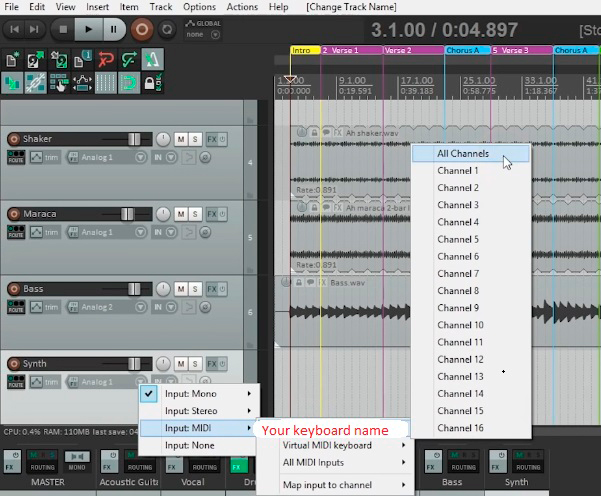
Task: Start recording with the red Record button
Action: click(x=142, y=30)
